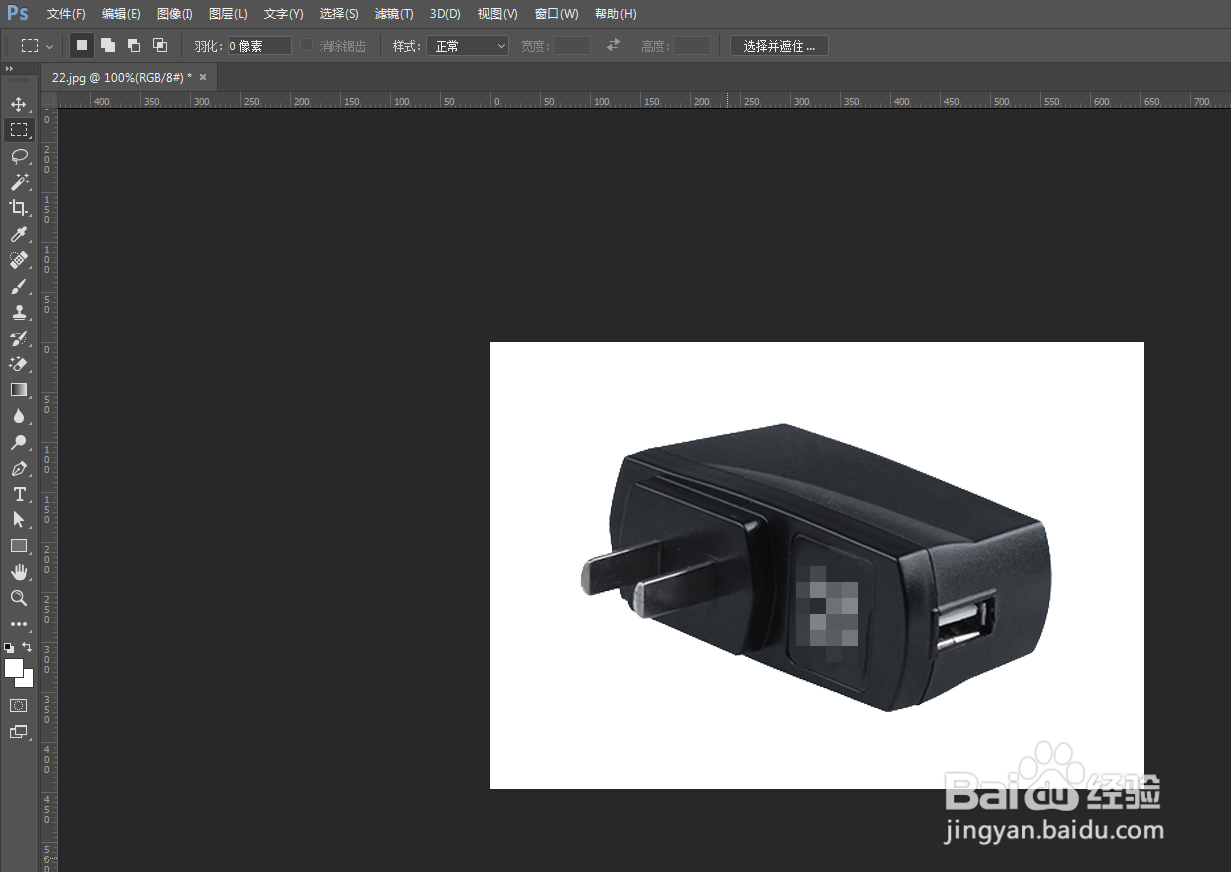
Task: Select the Clone Stamp tool
Action: point(18,312)
